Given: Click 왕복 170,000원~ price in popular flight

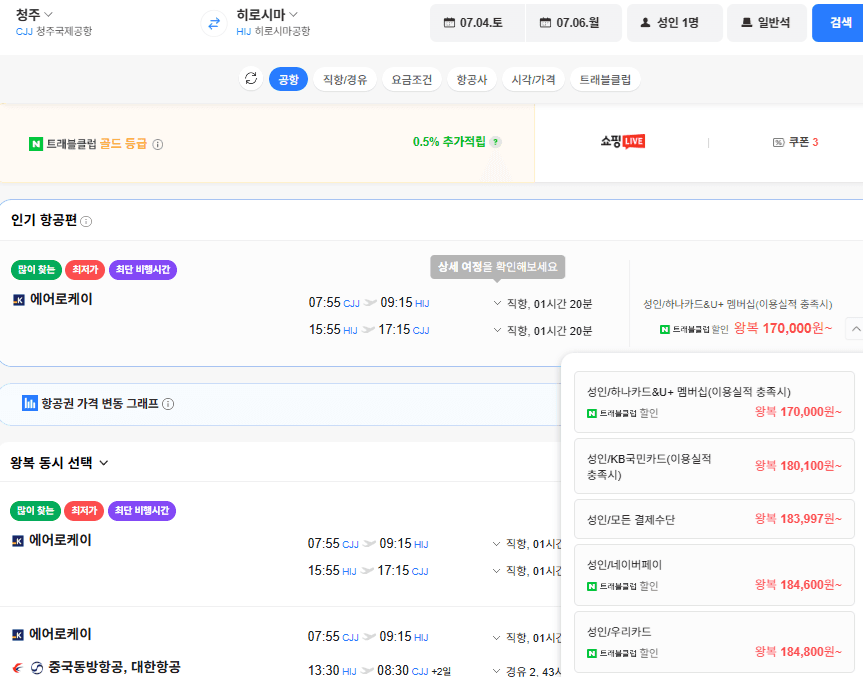Looking at the screenshot, I should [x=783, y=329].
